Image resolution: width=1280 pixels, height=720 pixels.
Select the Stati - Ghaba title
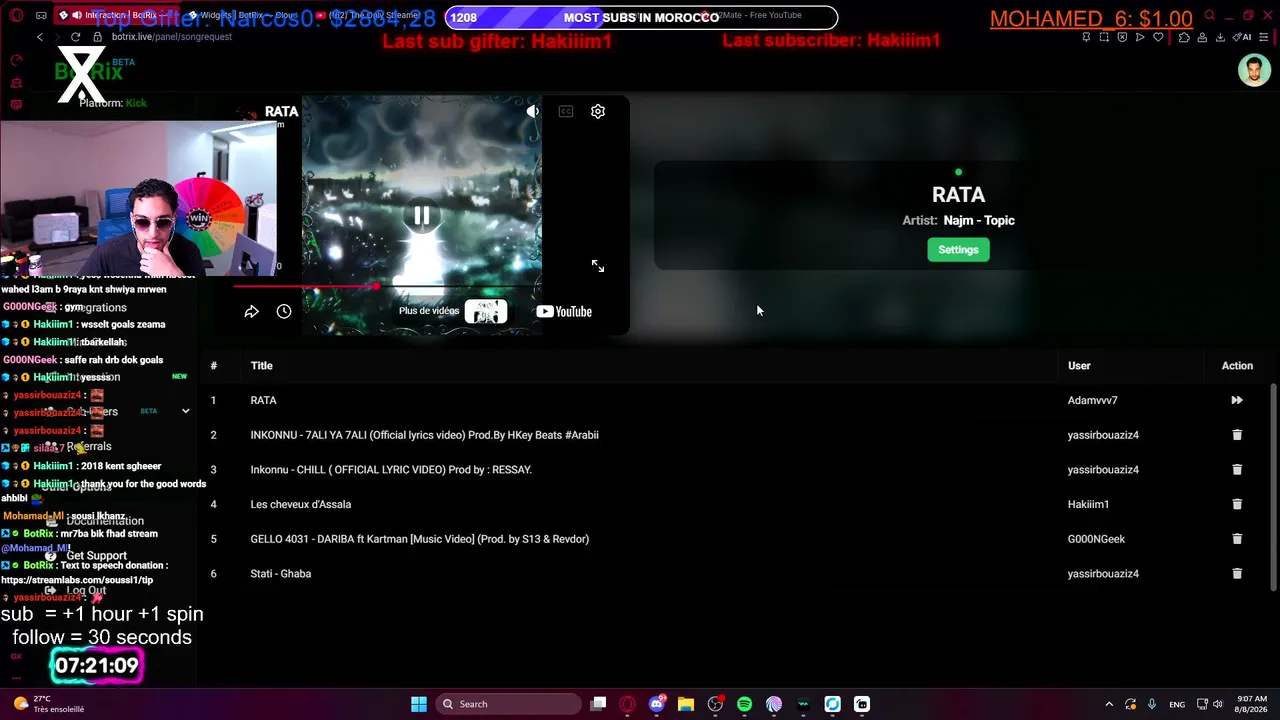(280, 574)
